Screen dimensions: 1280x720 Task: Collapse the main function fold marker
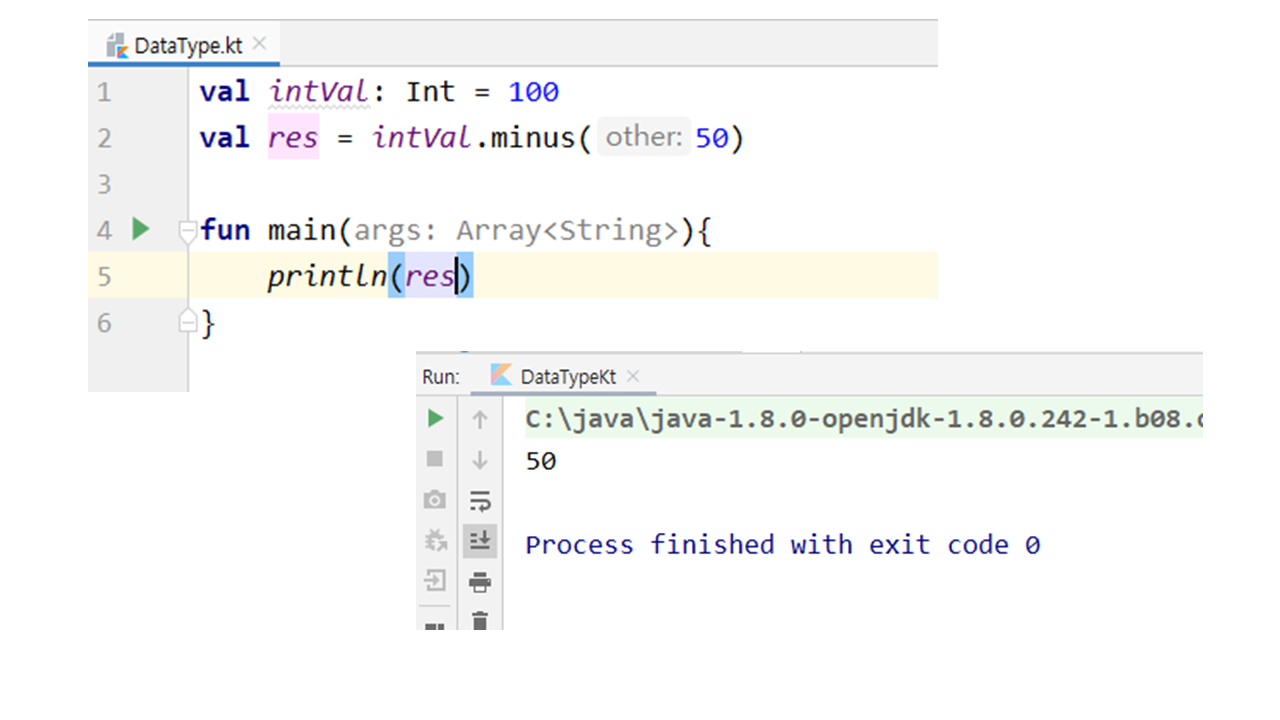pyautogui.click(x=188, y=232)
